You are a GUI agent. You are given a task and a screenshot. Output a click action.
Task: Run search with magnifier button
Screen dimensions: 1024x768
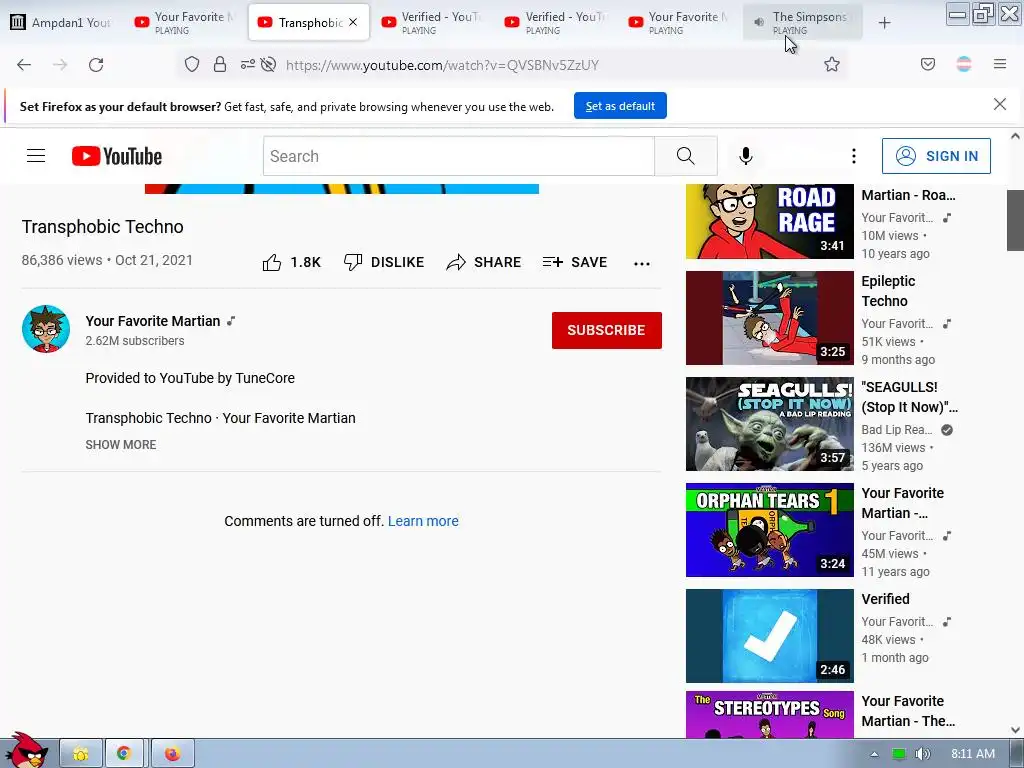pyautogui.click(x=685, y=156)
